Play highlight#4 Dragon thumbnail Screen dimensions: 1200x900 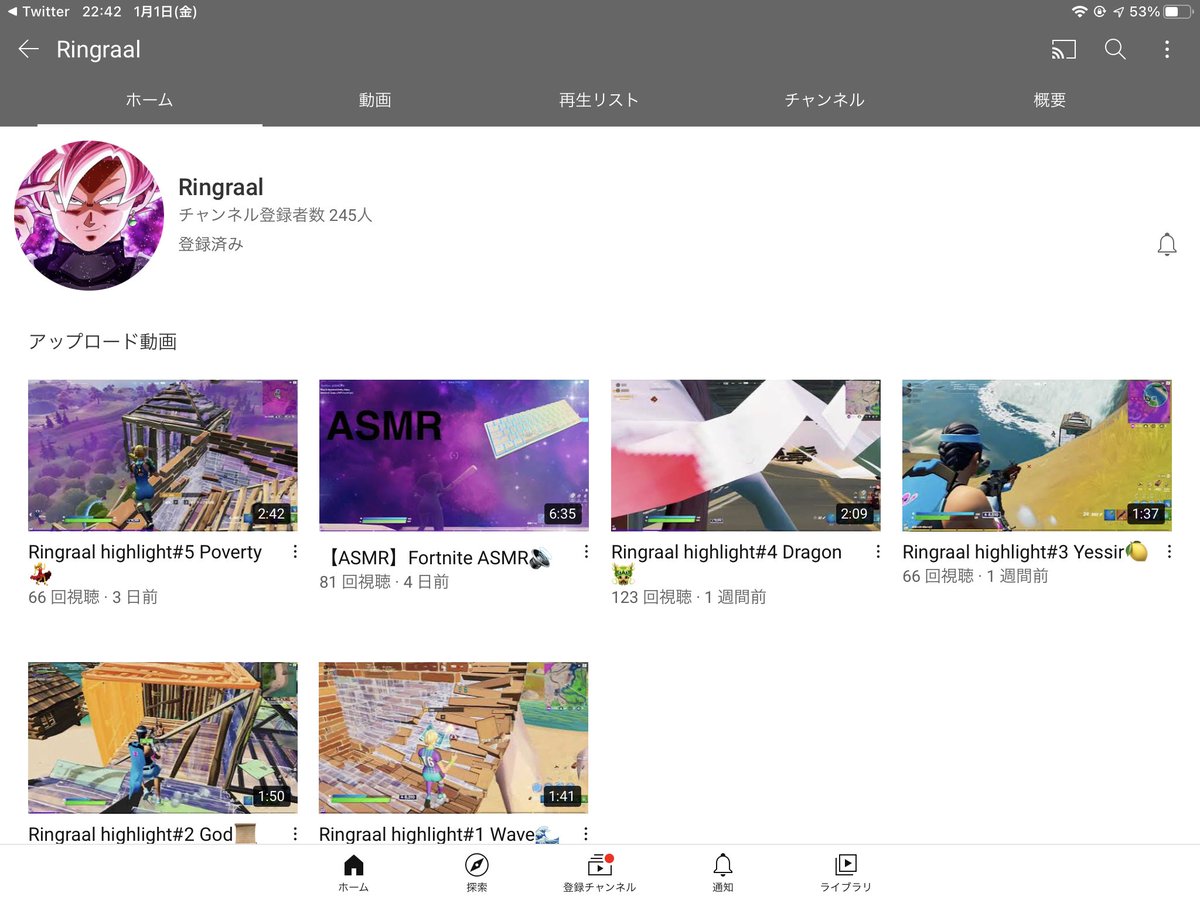[746, 455]
